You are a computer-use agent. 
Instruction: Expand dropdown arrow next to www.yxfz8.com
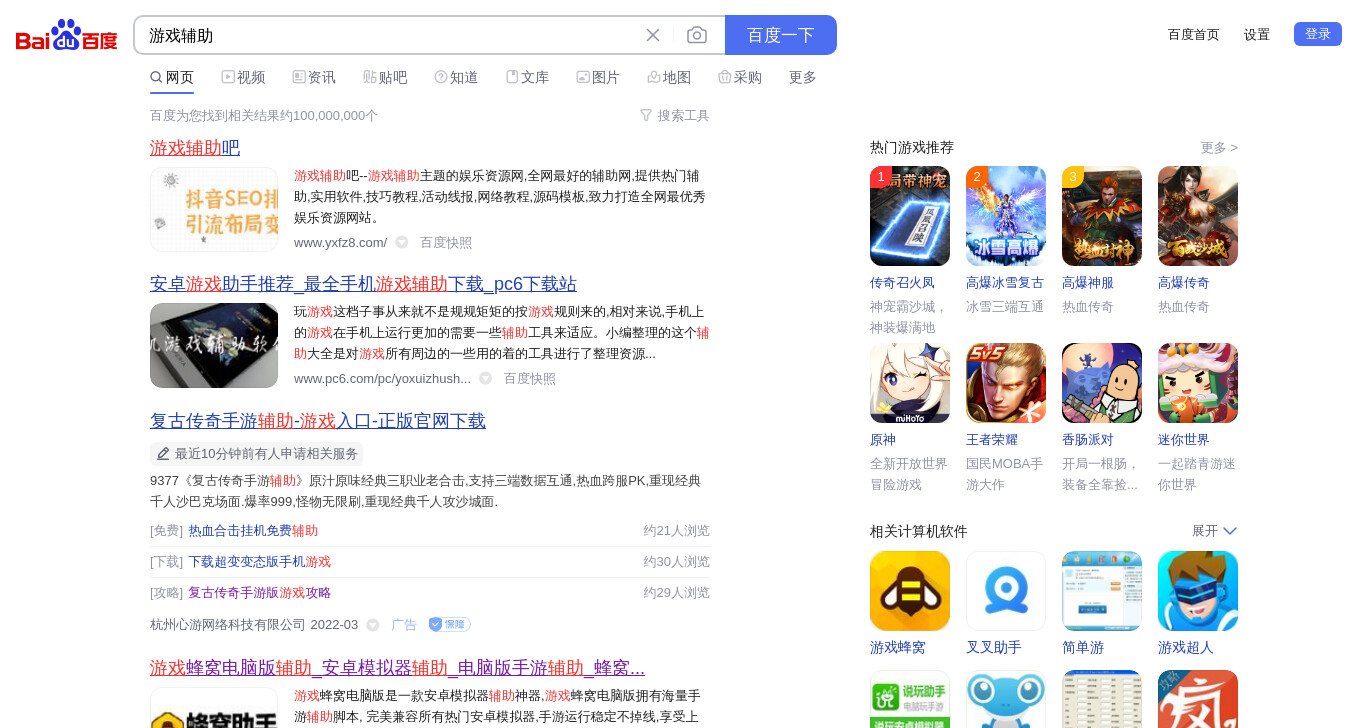click(402, 242)
